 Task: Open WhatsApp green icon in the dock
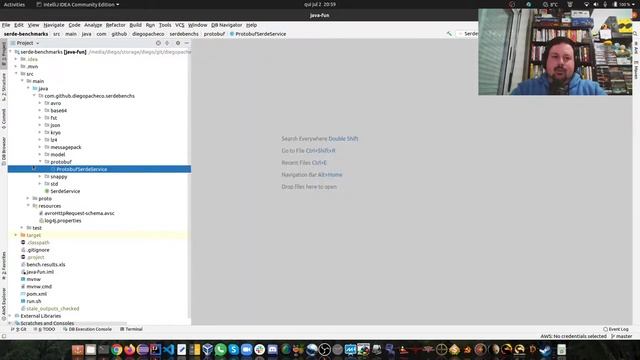[220, 350]
